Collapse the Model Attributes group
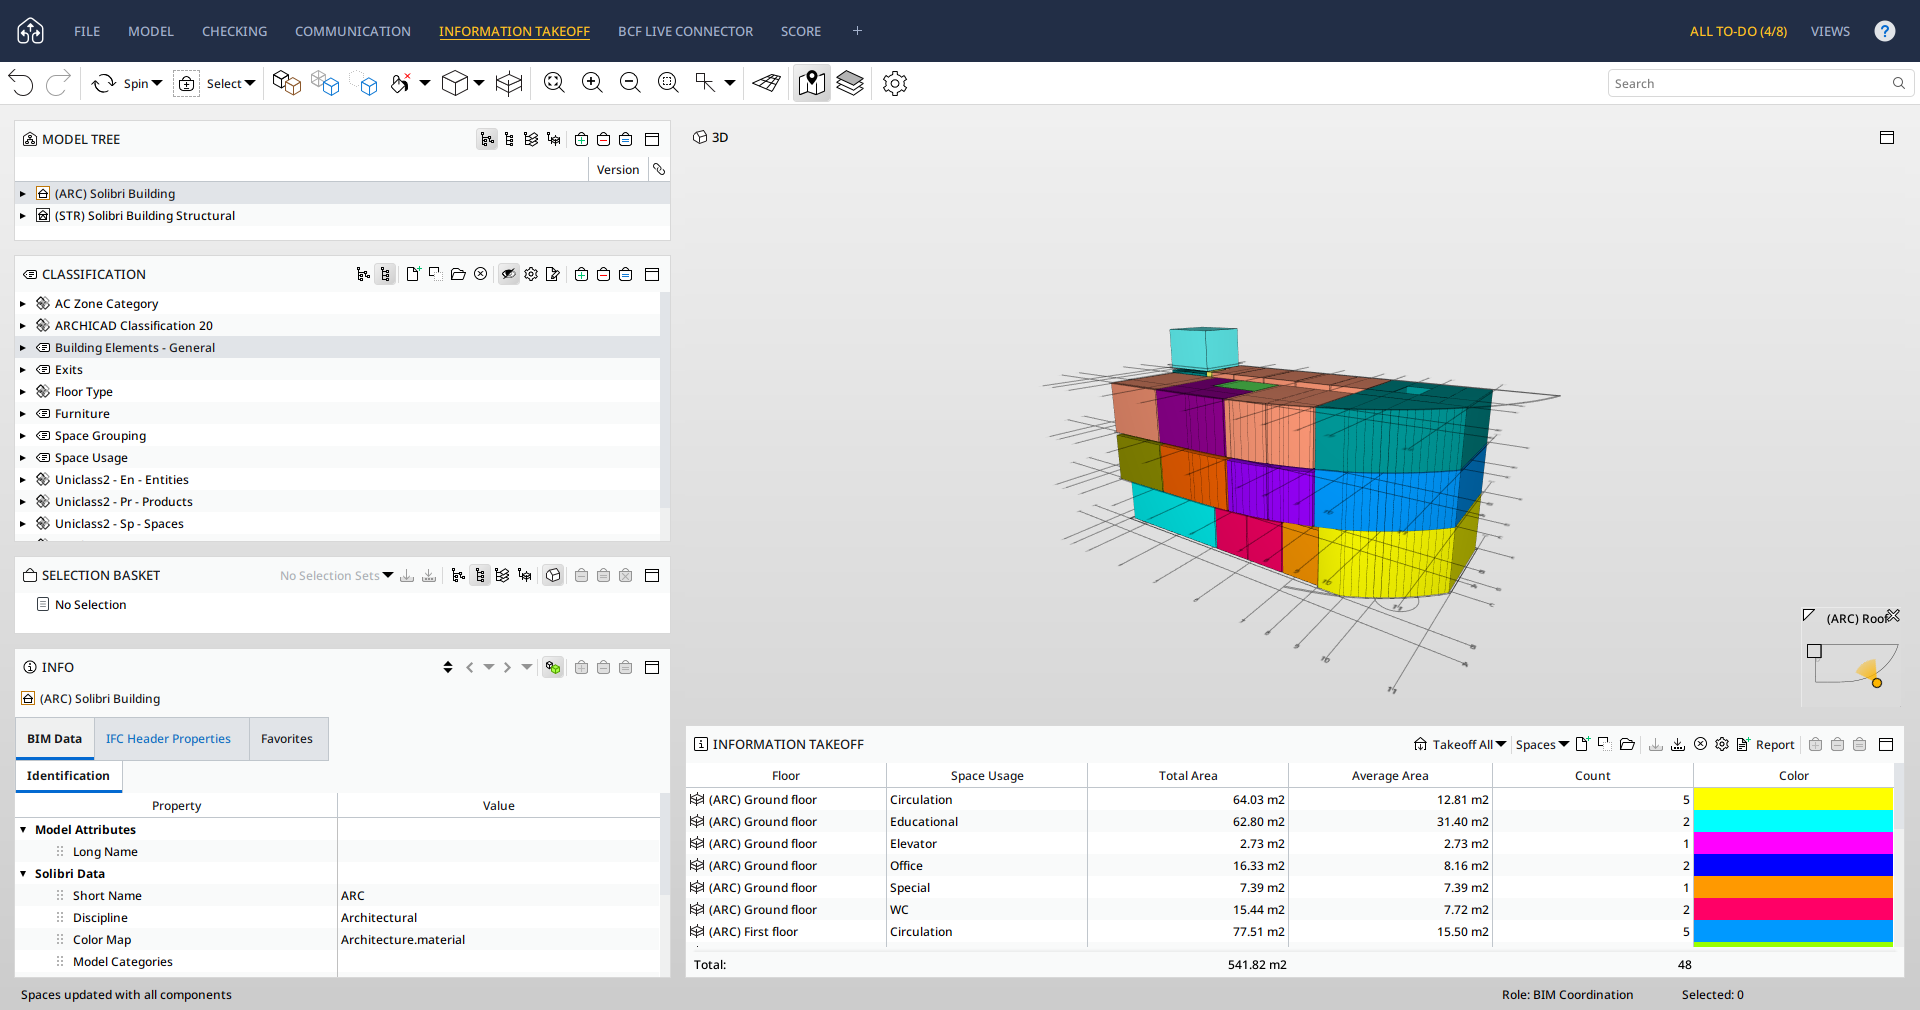The width and height of the screenshot is (1920, 1010). [23, 830]
